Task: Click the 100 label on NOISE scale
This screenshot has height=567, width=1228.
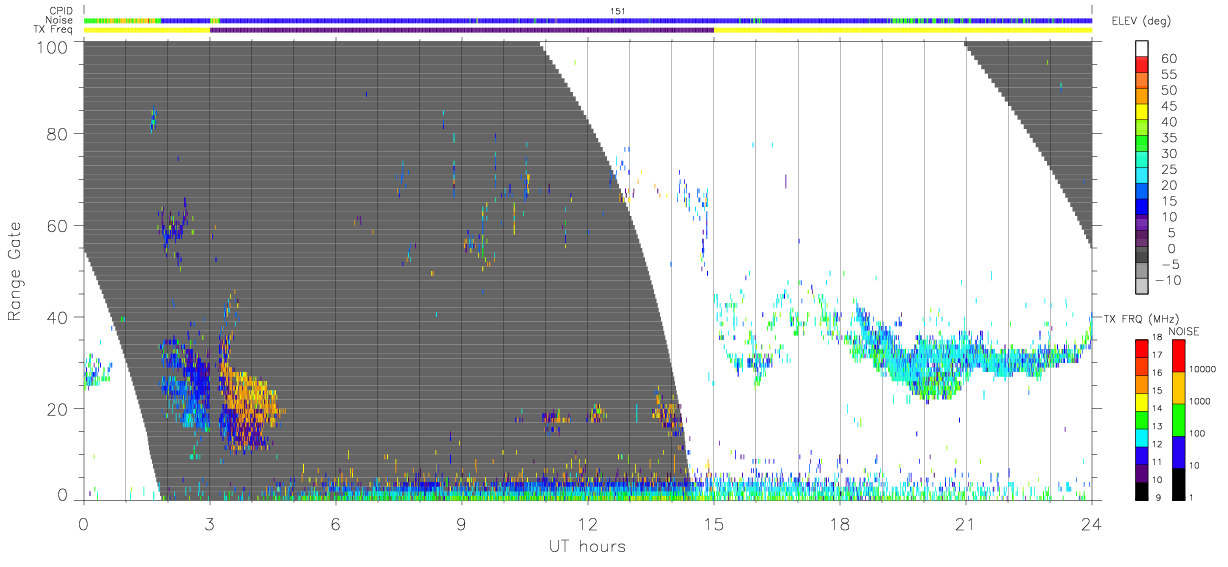Action: (x=1199, y=434)
